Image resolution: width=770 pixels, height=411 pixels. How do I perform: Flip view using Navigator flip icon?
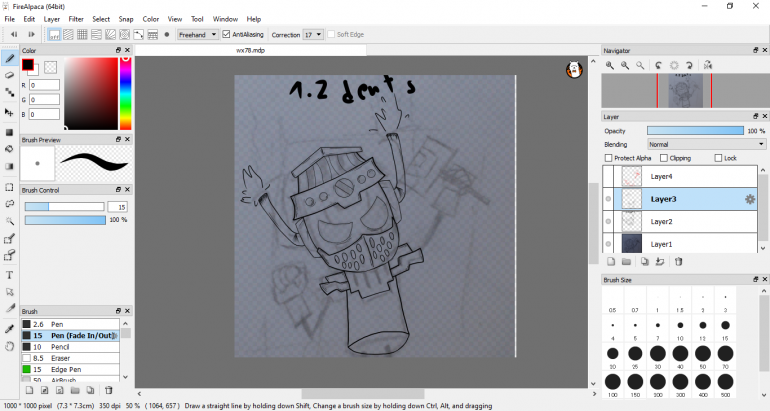708,65
